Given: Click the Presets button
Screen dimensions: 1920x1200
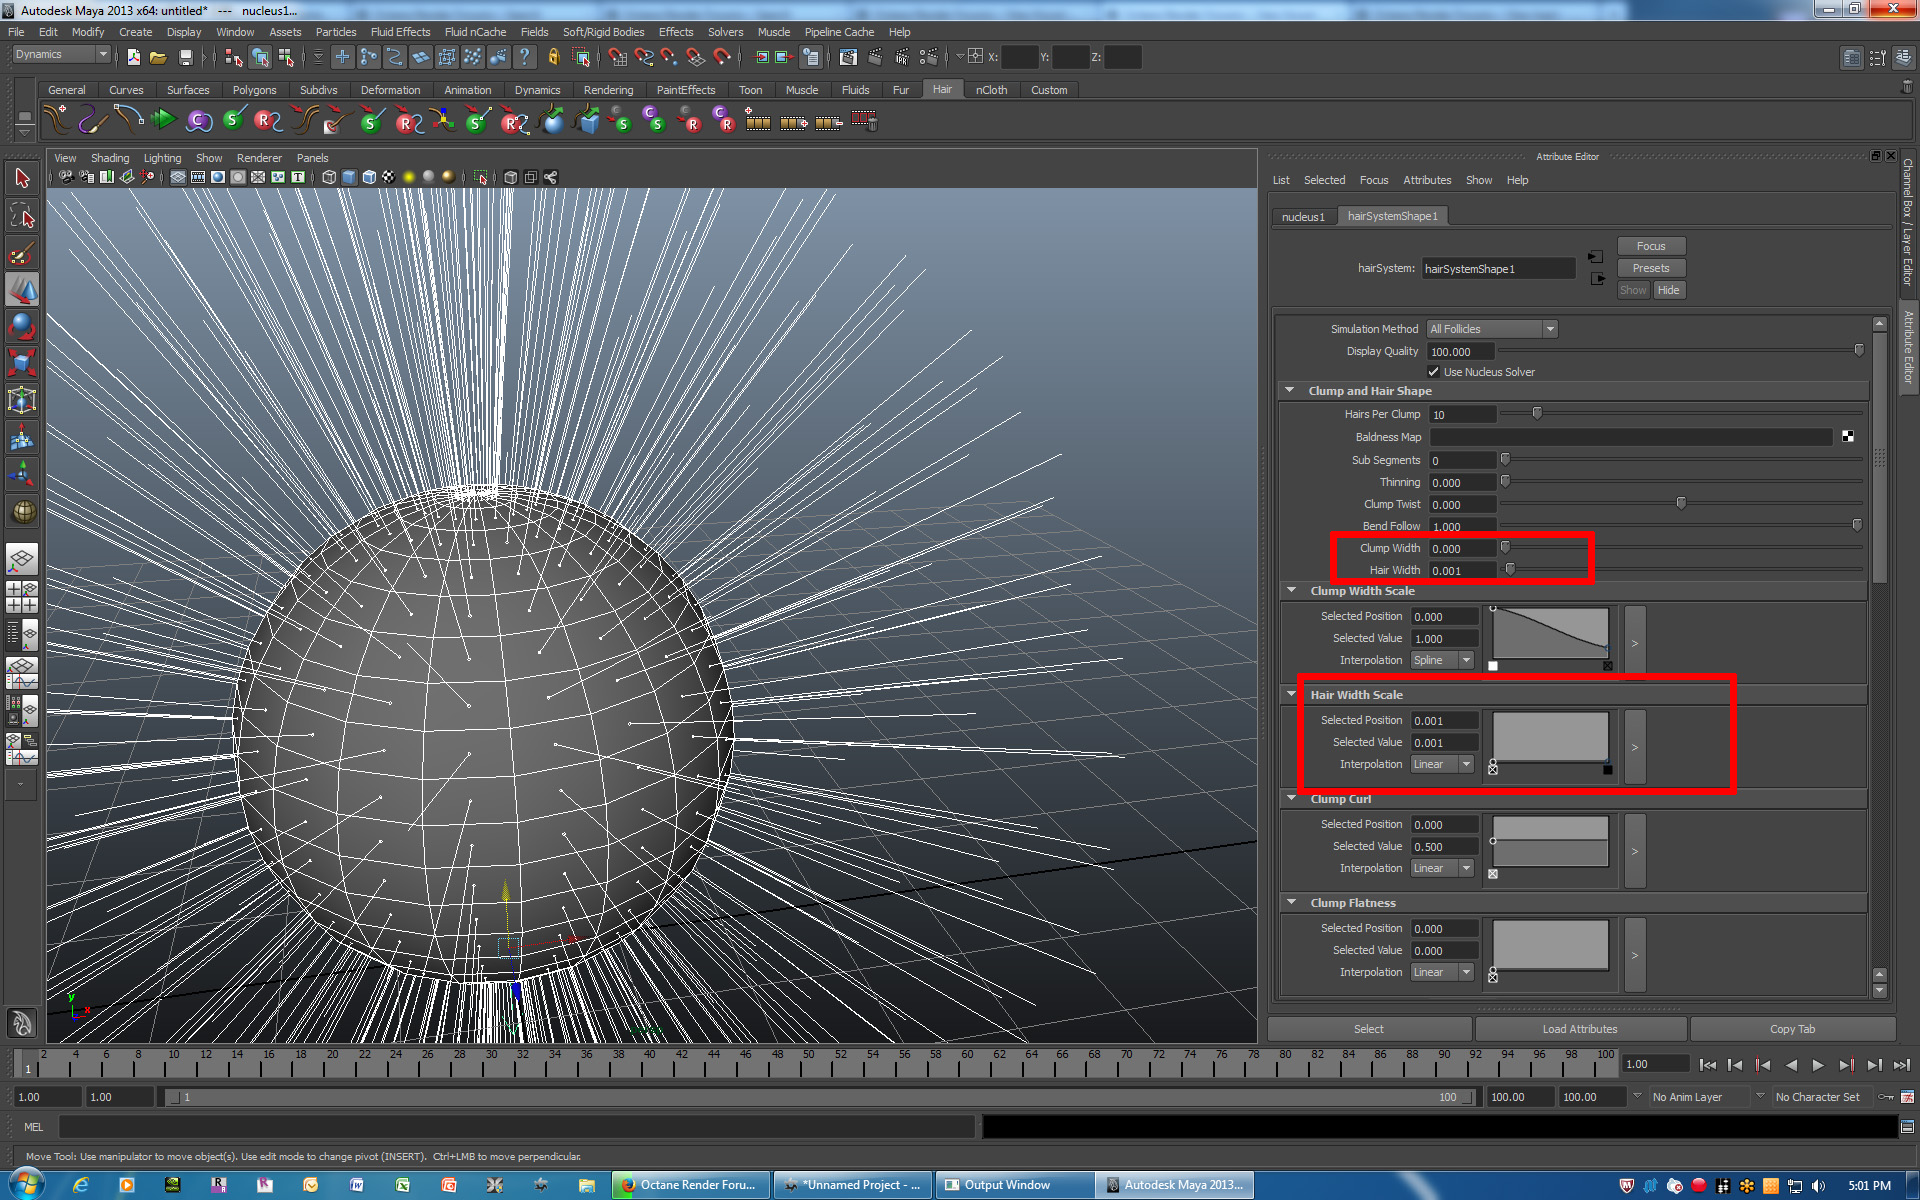Looking at the screenshot, I should [x=1650, y=268].
